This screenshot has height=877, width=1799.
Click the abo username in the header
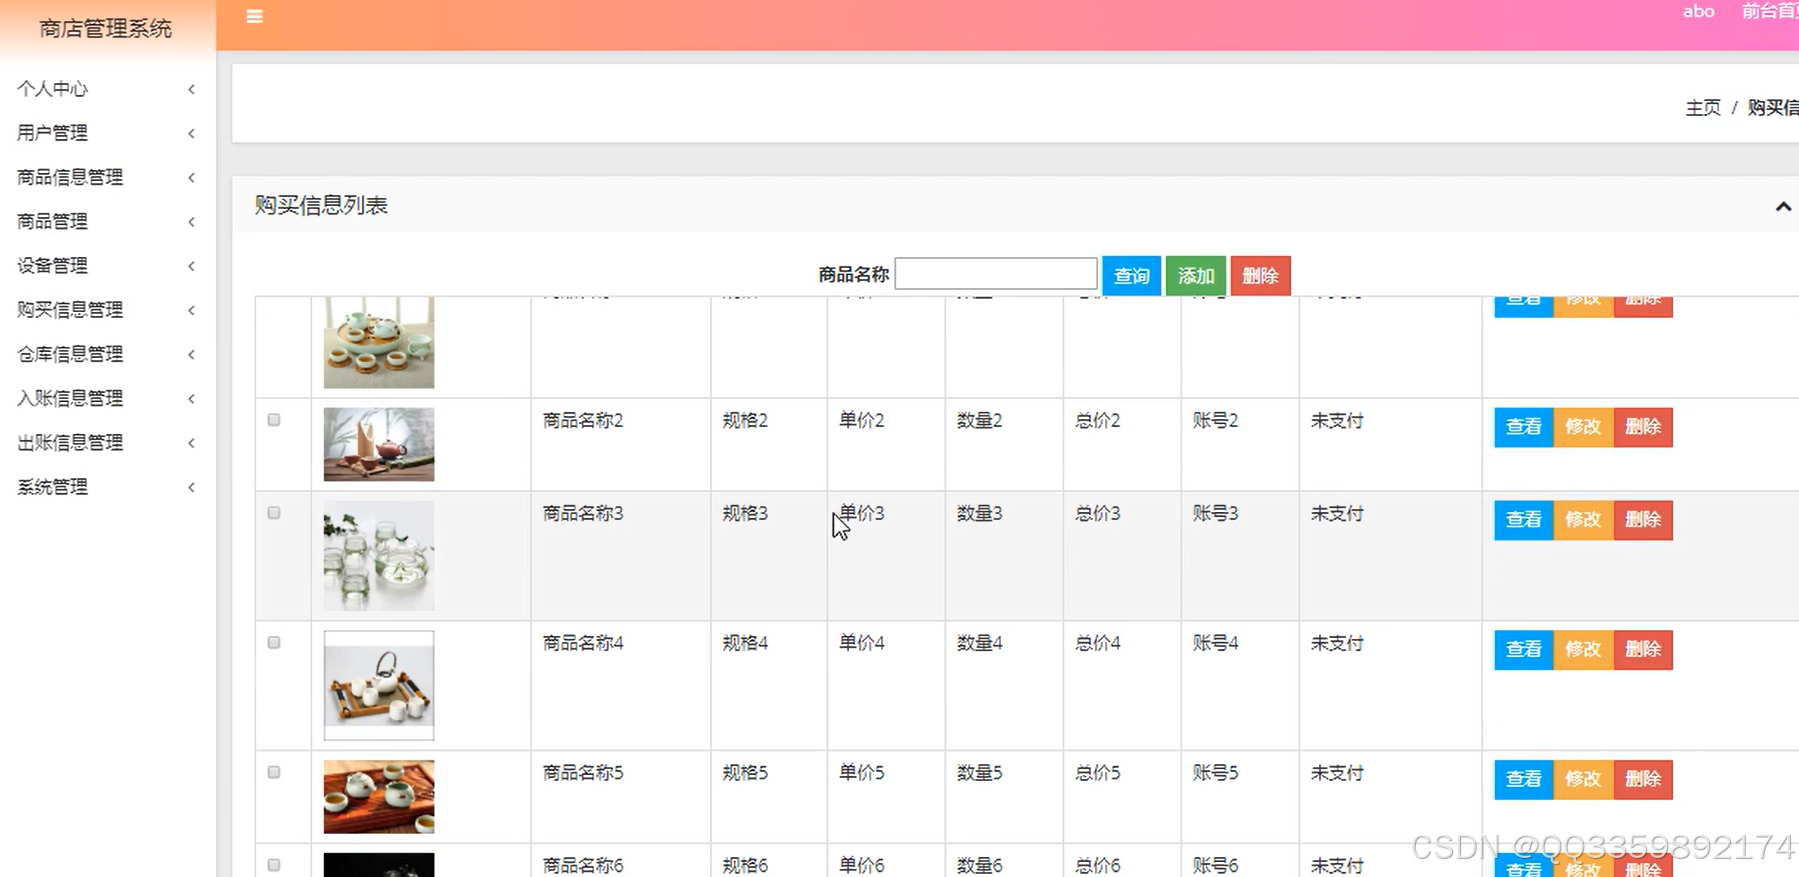[1698, 11]
